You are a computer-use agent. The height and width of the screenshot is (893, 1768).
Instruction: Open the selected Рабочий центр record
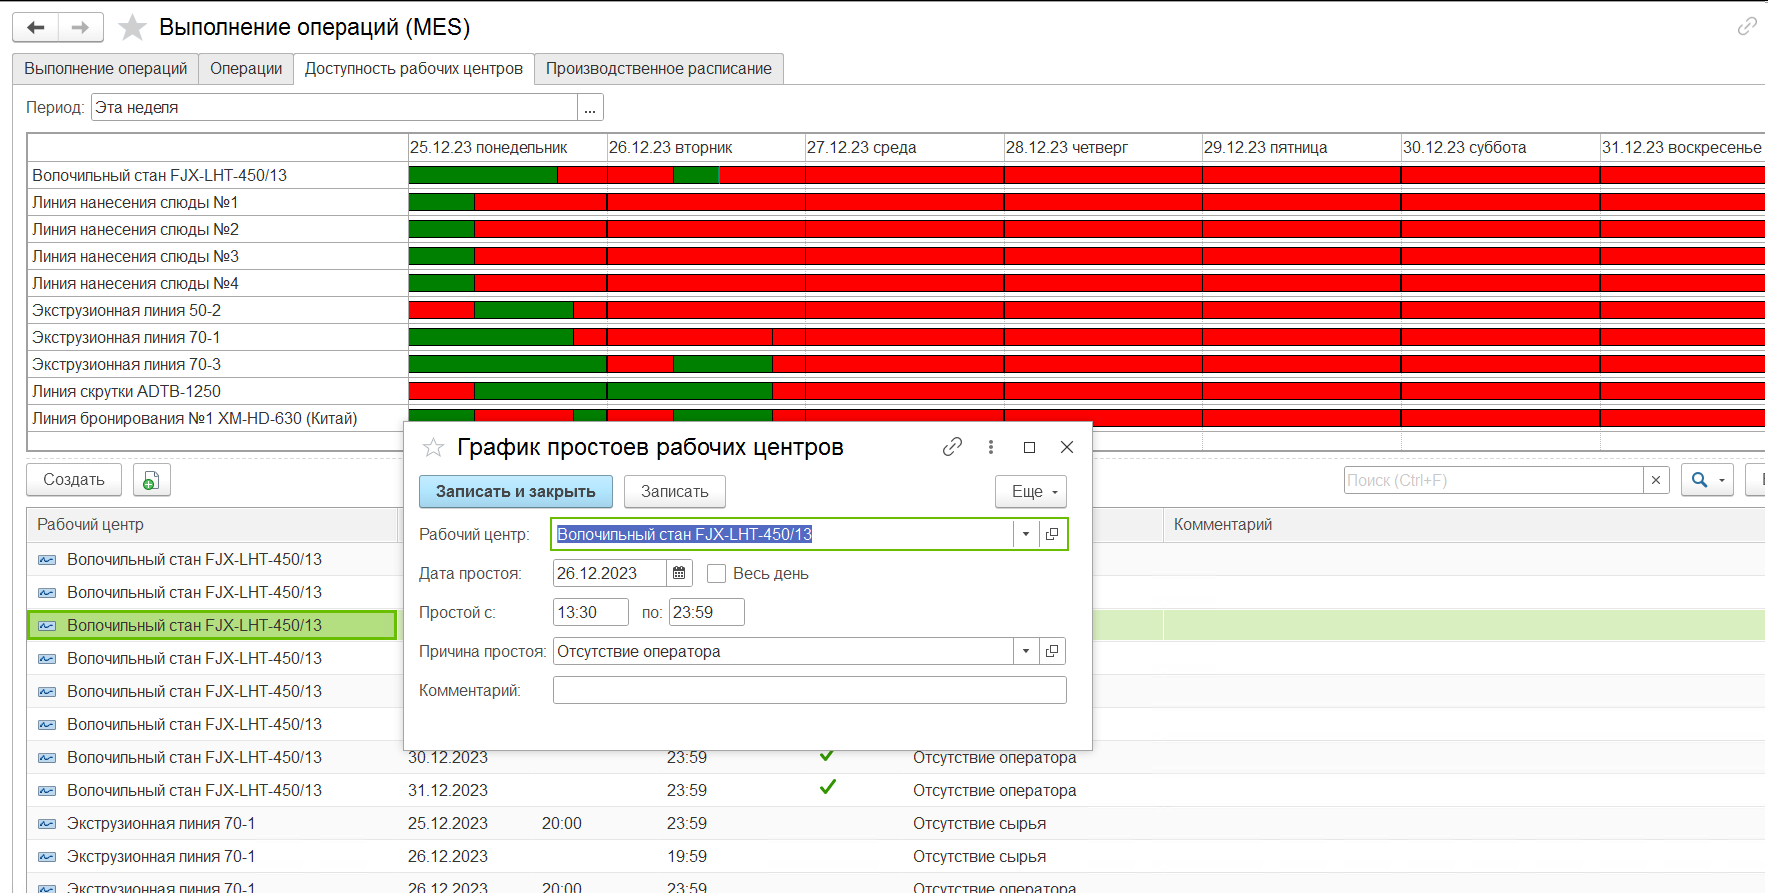pos(1052,534)
